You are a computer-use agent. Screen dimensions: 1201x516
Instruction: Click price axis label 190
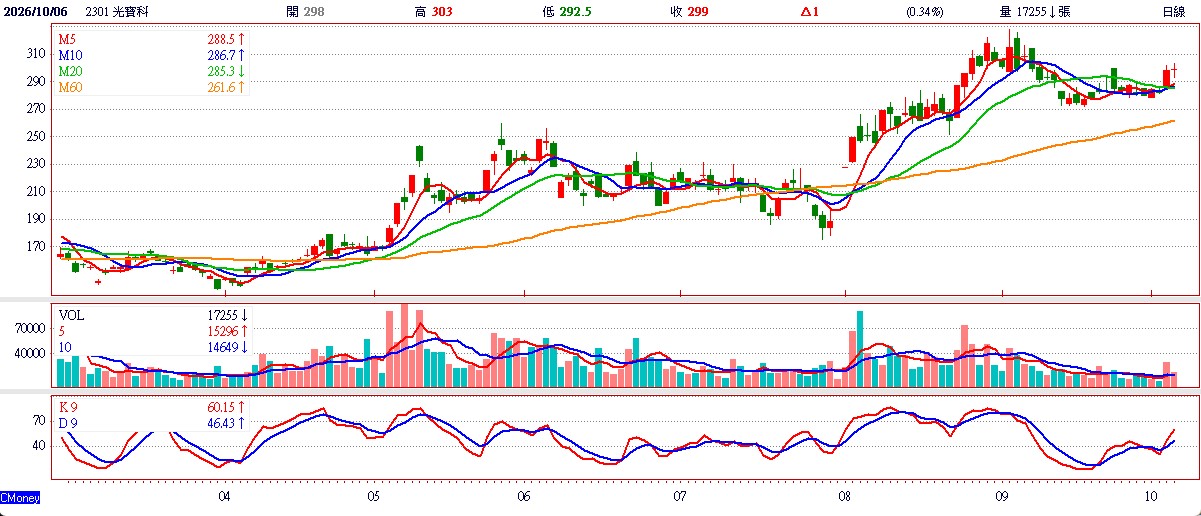36,219
